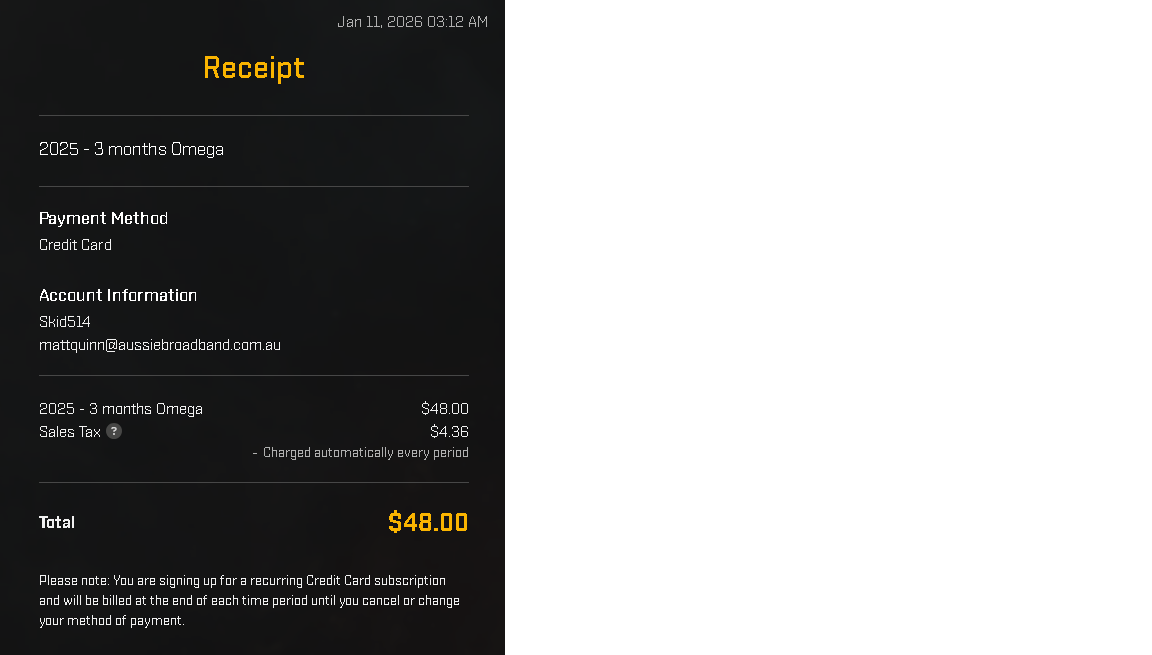Click the blank white area beside the receipt
Screen dimensions: 1152x655
[x=828, y=328]
